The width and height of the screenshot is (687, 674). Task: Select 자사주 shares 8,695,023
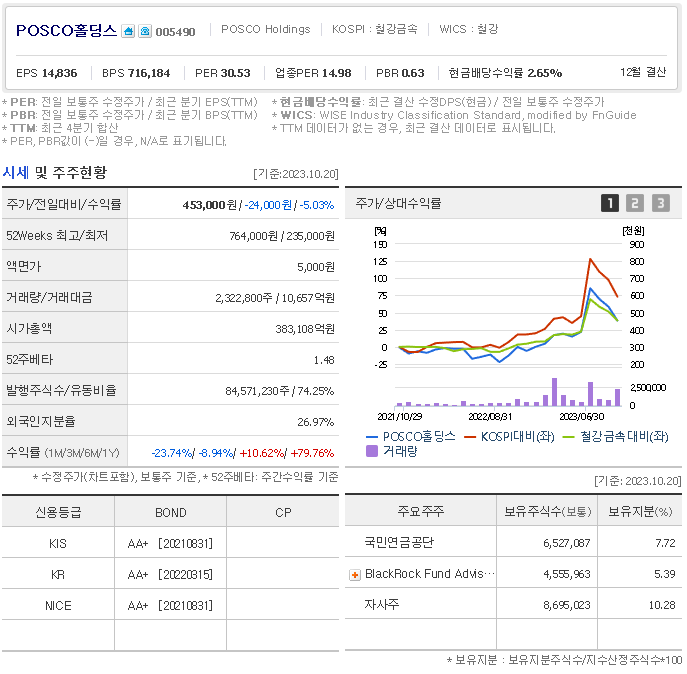pos(567,606)
